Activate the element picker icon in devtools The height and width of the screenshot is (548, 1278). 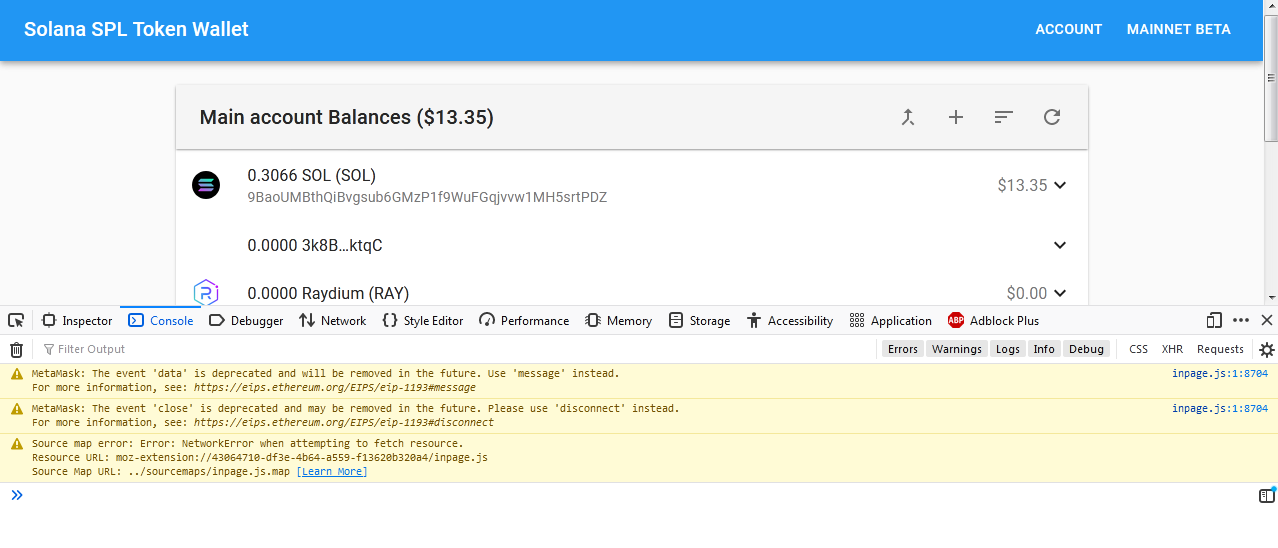pyautogui.click(x=16, y=321)
